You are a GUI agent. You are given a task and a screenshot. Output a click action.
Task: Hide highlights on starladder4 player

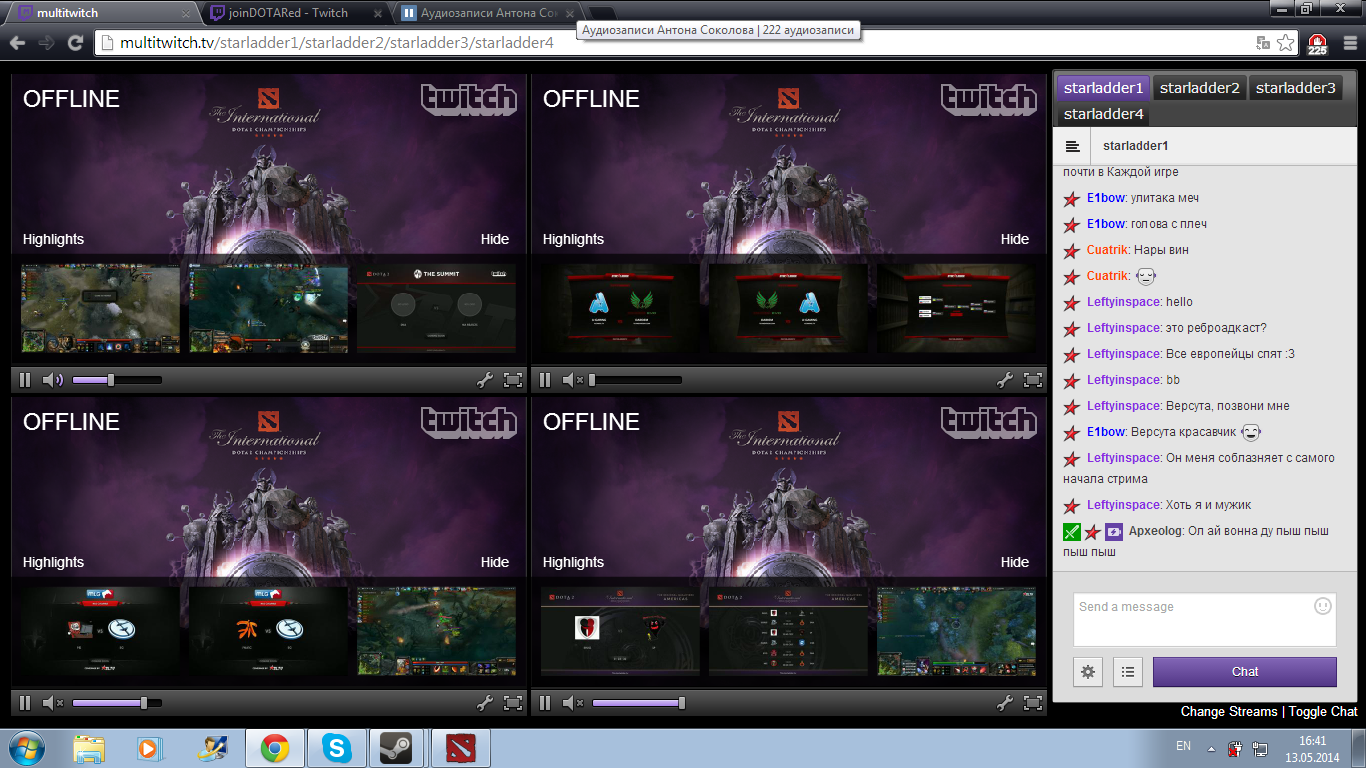pos(1014,562)
